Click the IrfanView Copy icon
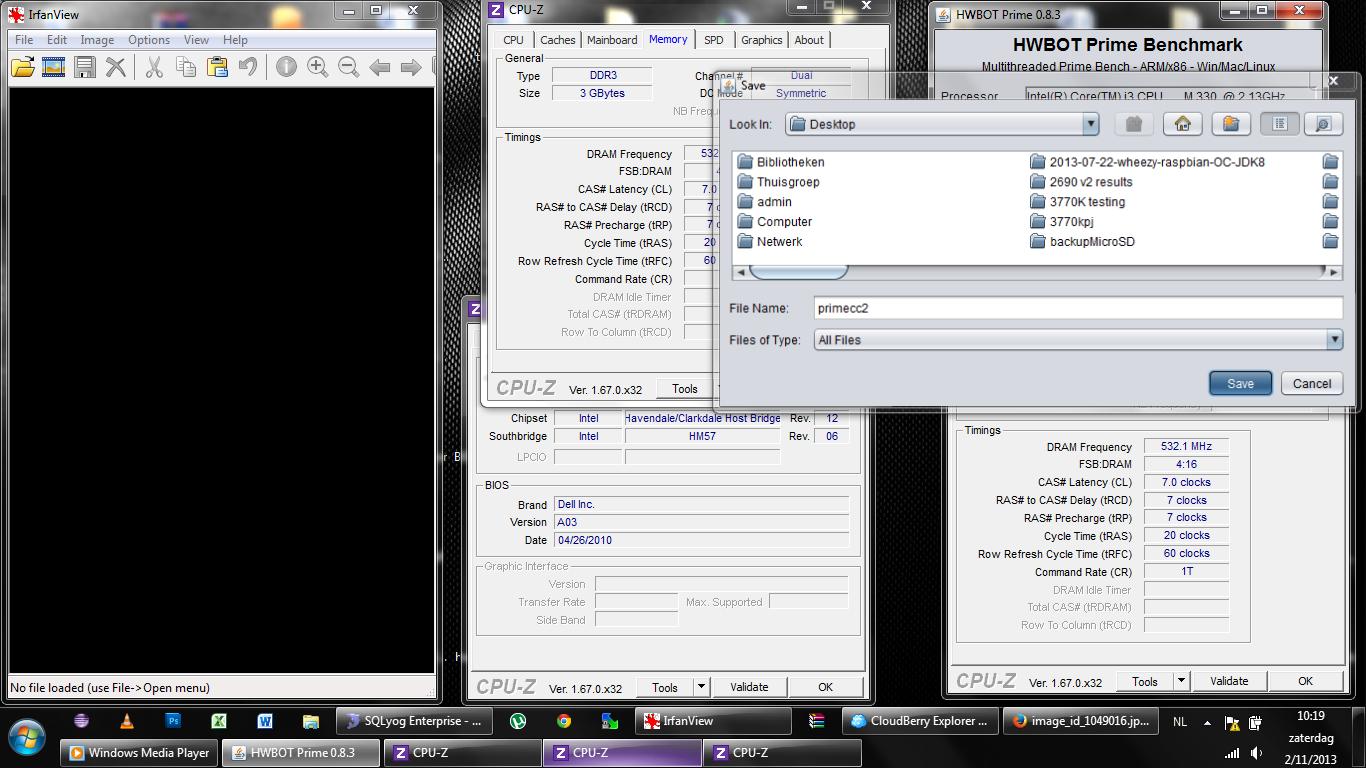1366x768 pixels. 186,67
